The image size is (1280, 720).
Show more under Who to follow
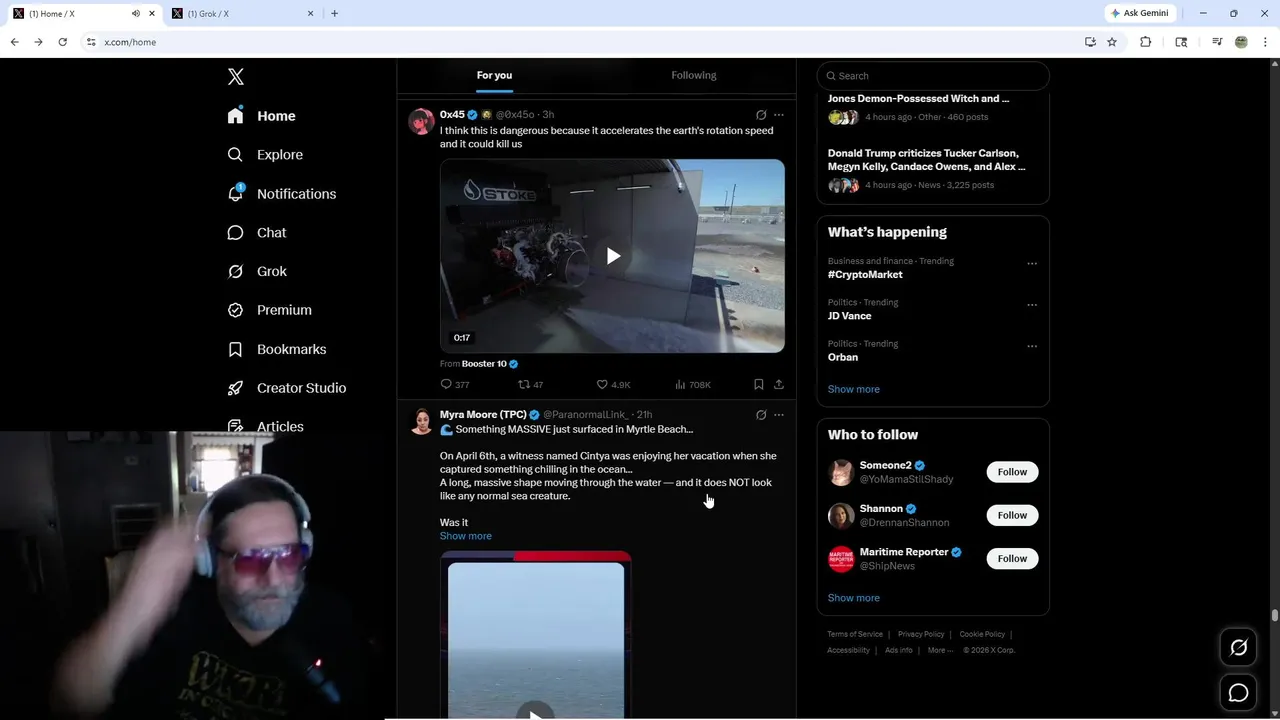pyautogui.click(x=854, y=598)
